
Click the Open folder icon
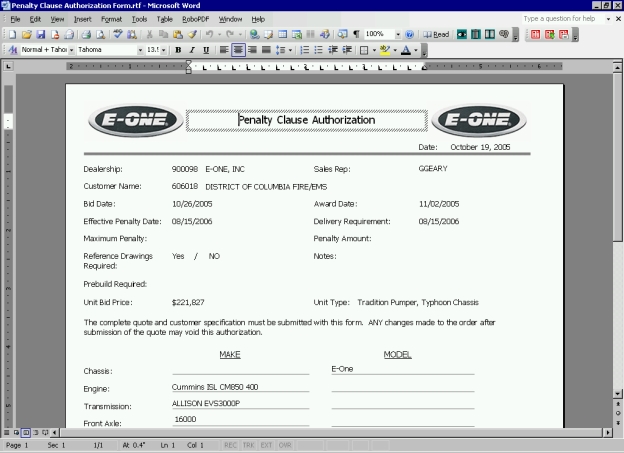(x=27, y=35)
